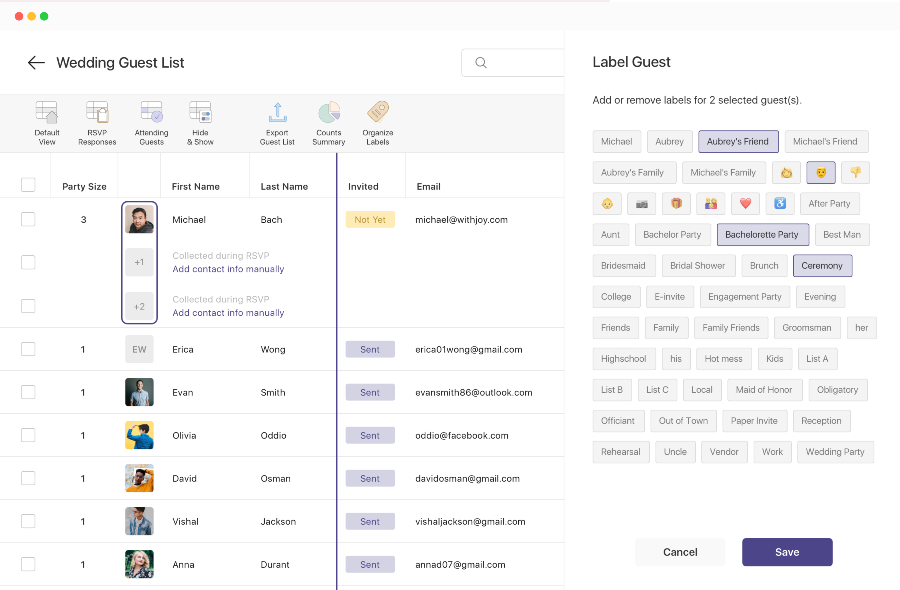Select the camera emoji label
900x590 pixels.
642,203
